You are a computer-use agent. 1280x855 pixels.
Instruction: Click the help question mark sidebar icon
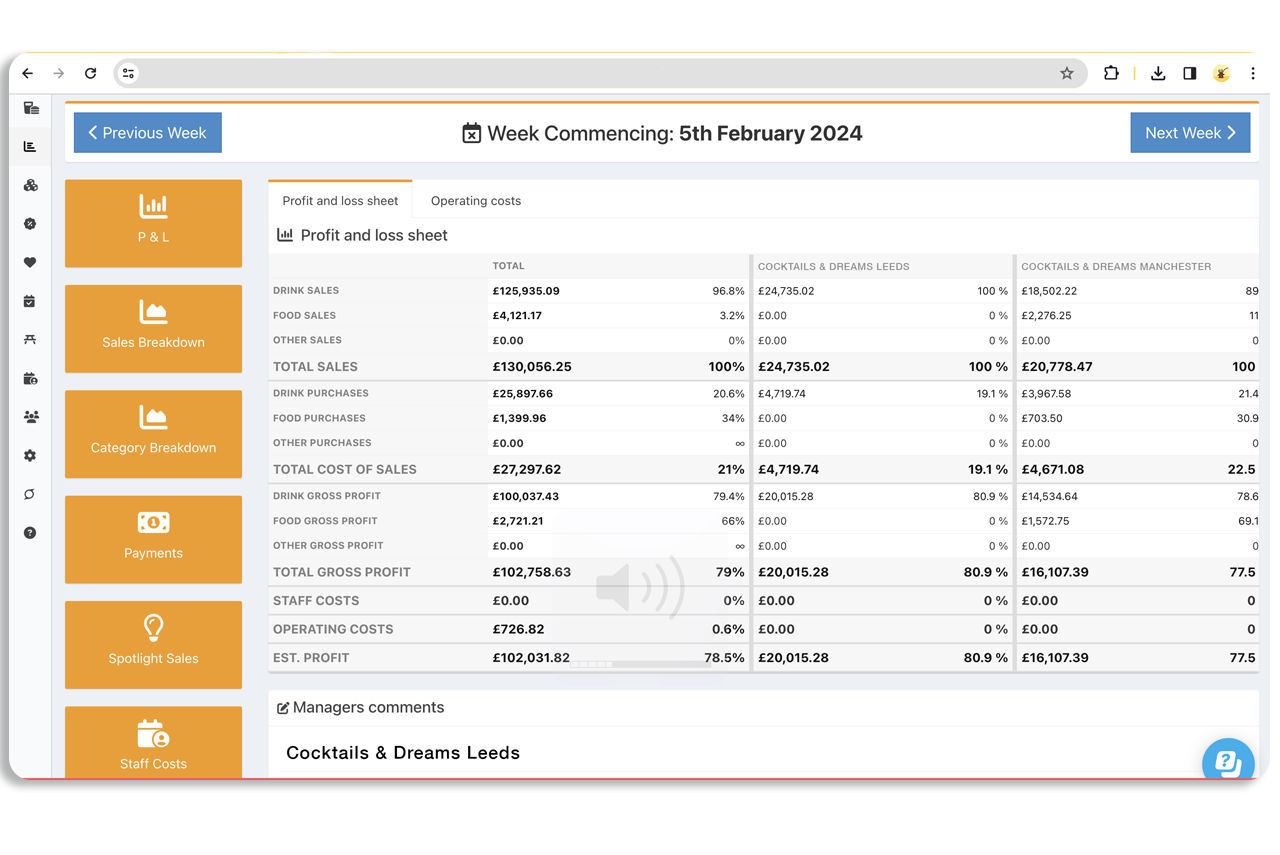30,533
